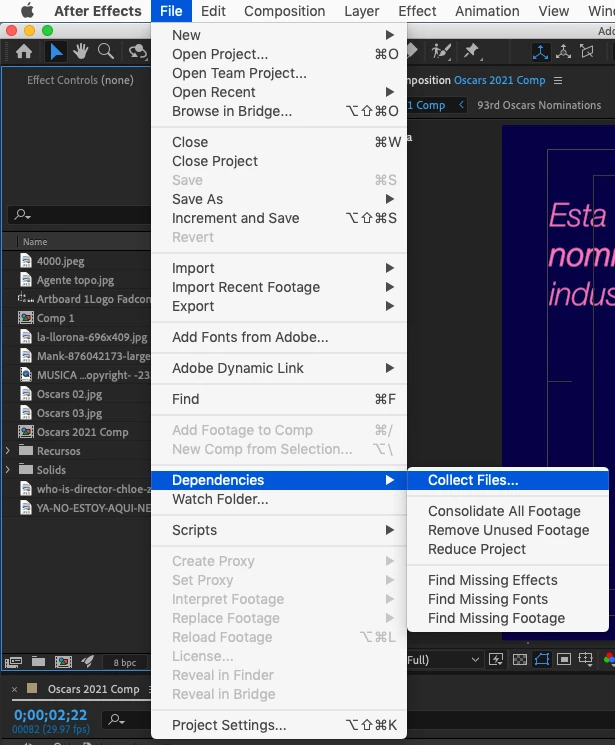
Task: Open the Scripts submenu
Action: [x=279, y=530]
